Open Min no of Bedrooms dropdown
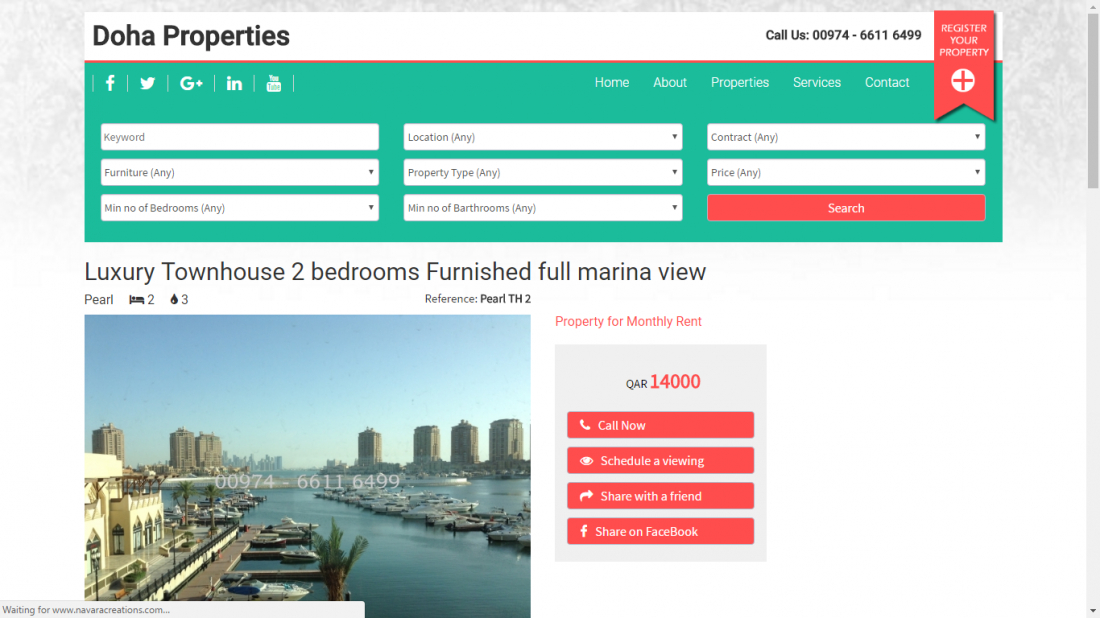This screenshot has height=618, width=1100. pyautogui.click(x=240, y=208)
